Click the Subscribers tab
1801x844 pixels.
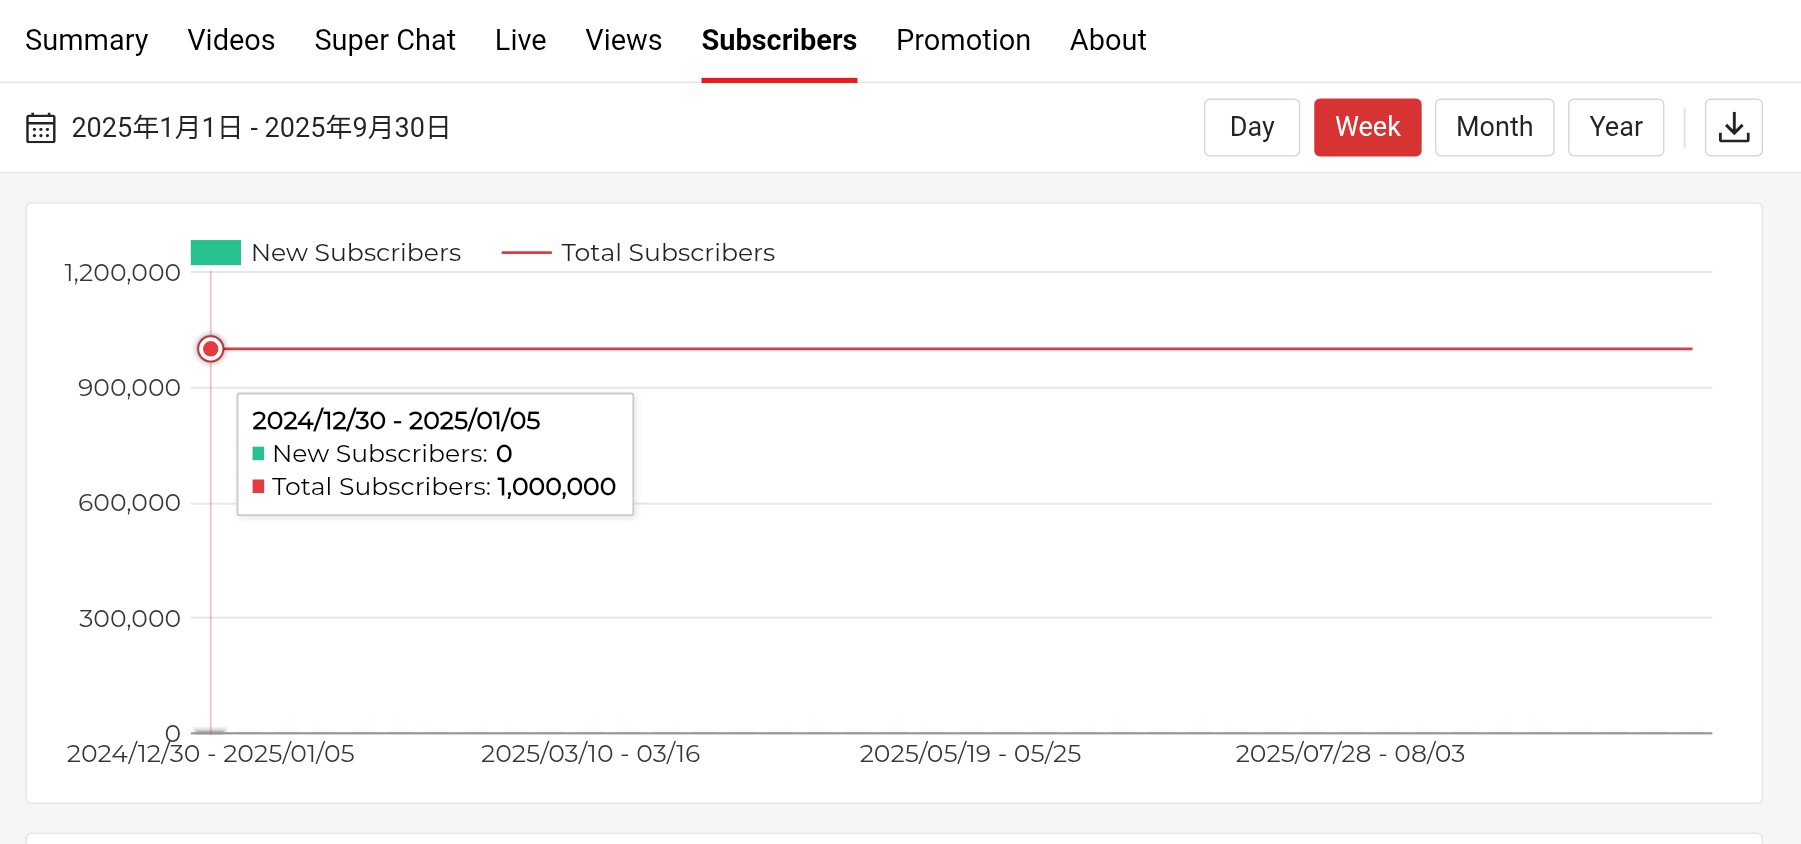coord(779,40)
